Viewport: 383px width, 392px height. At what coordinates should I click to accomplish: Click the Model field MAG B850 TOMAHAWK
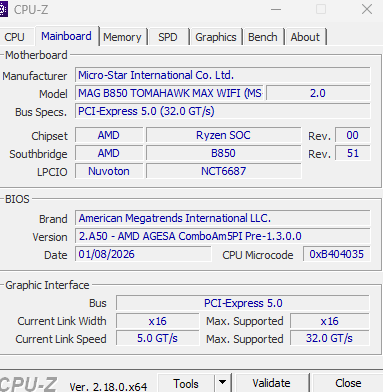point(169,93)
